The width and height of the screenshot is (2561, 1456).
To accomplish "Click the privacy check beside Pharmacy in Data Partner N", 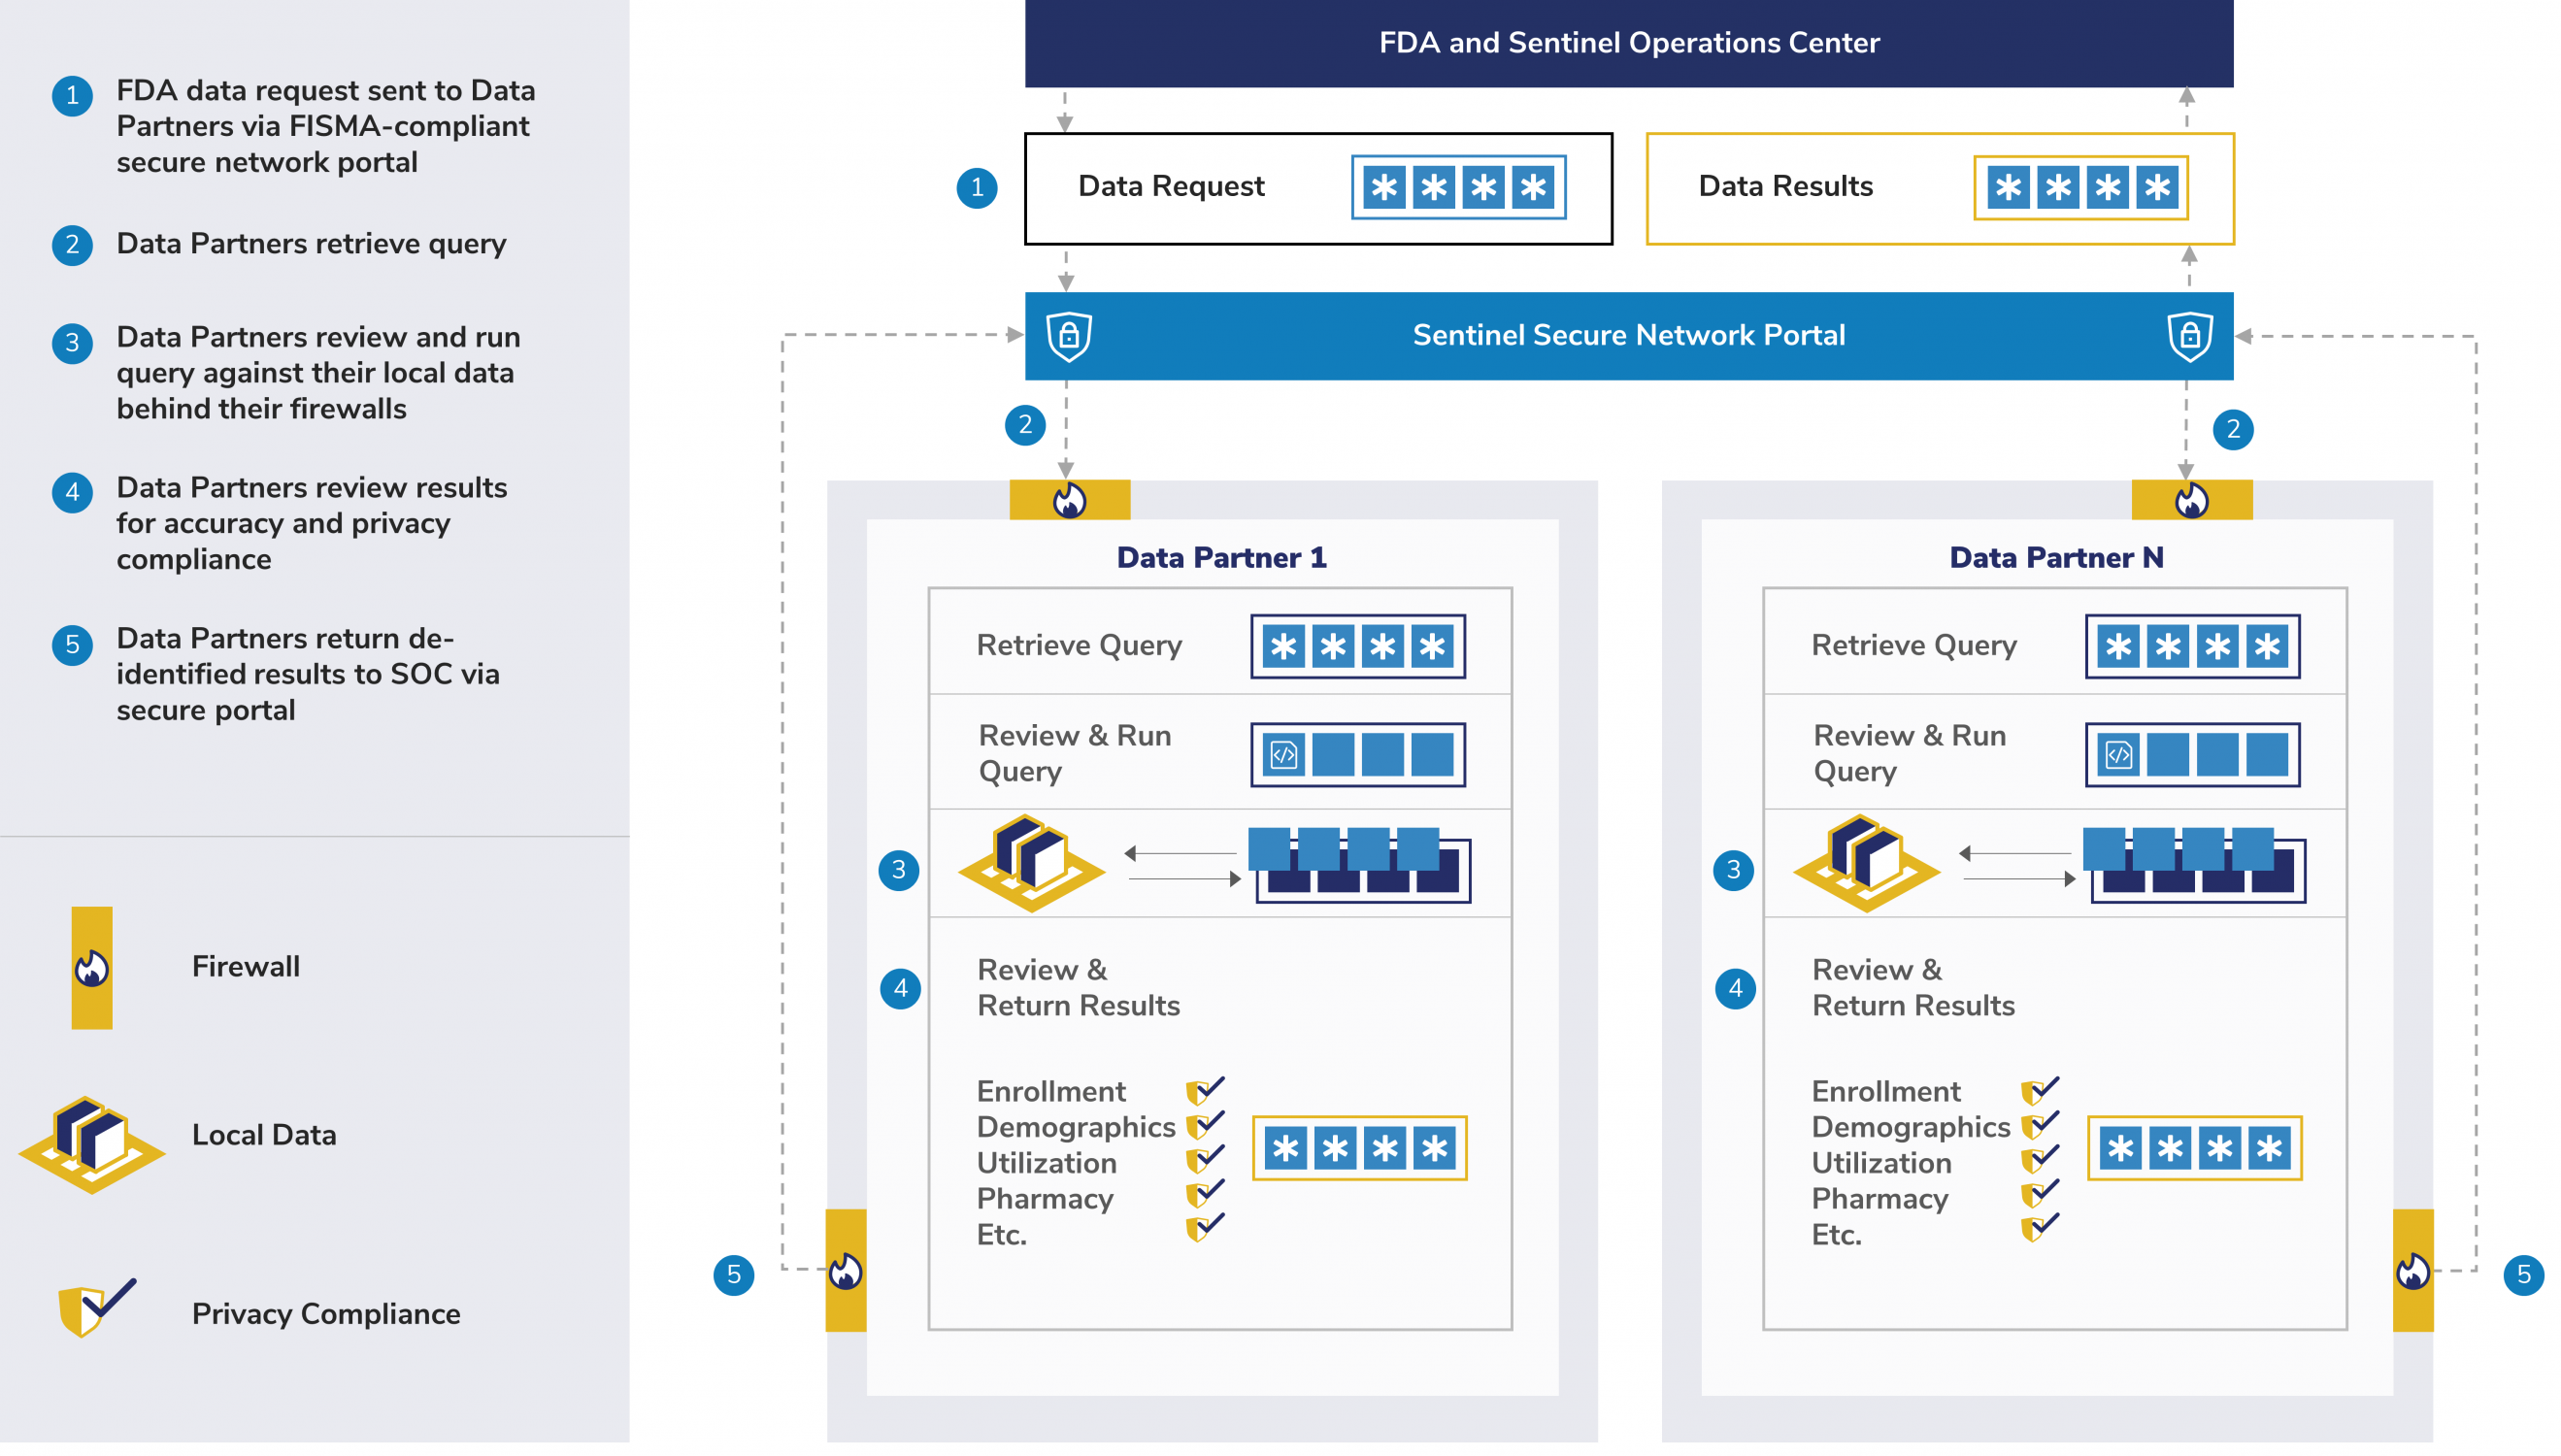I will (x=2039, y=1194).
